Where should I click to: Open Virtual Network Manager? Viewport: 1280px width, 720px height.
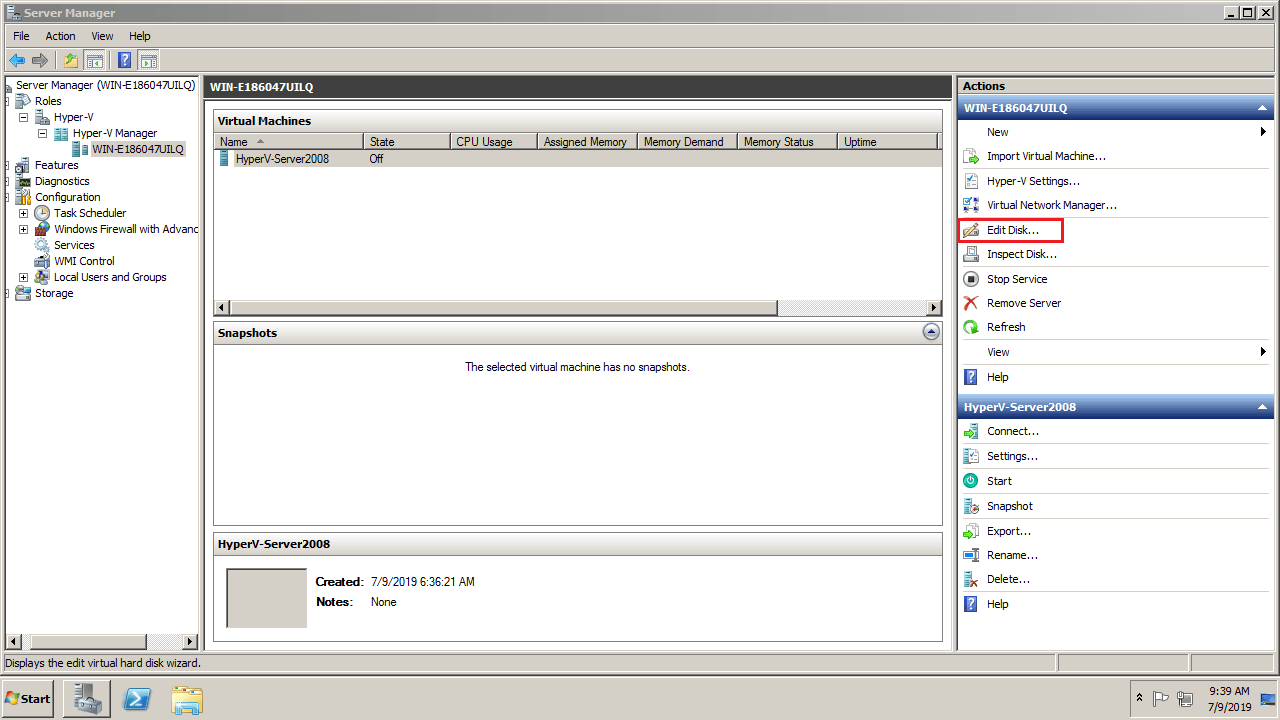click(x=1051, y=205)
